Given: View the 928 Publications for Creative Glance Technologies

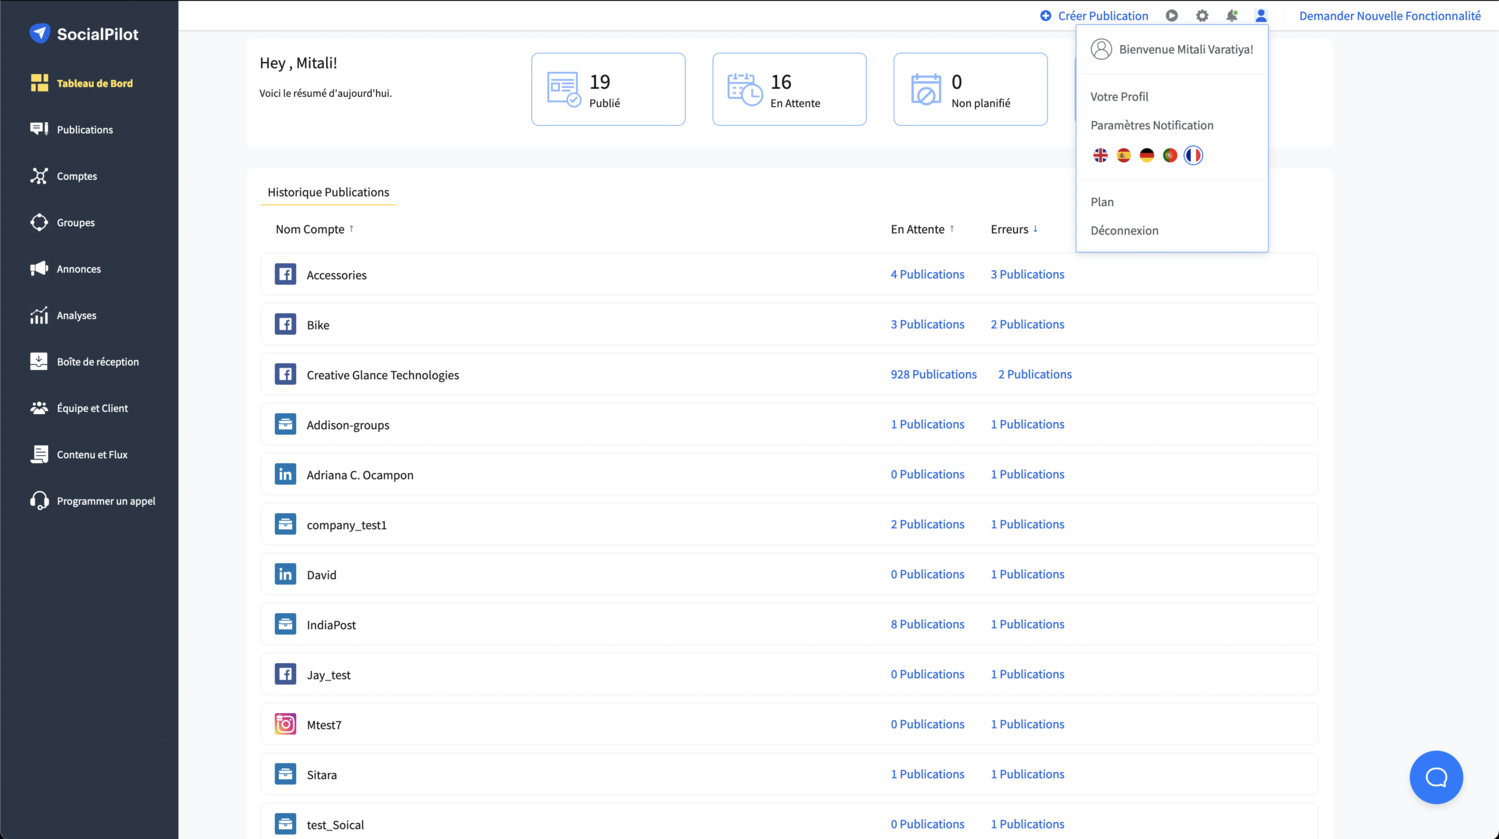Looking at the screenshot, I should [x=933, y=374].
